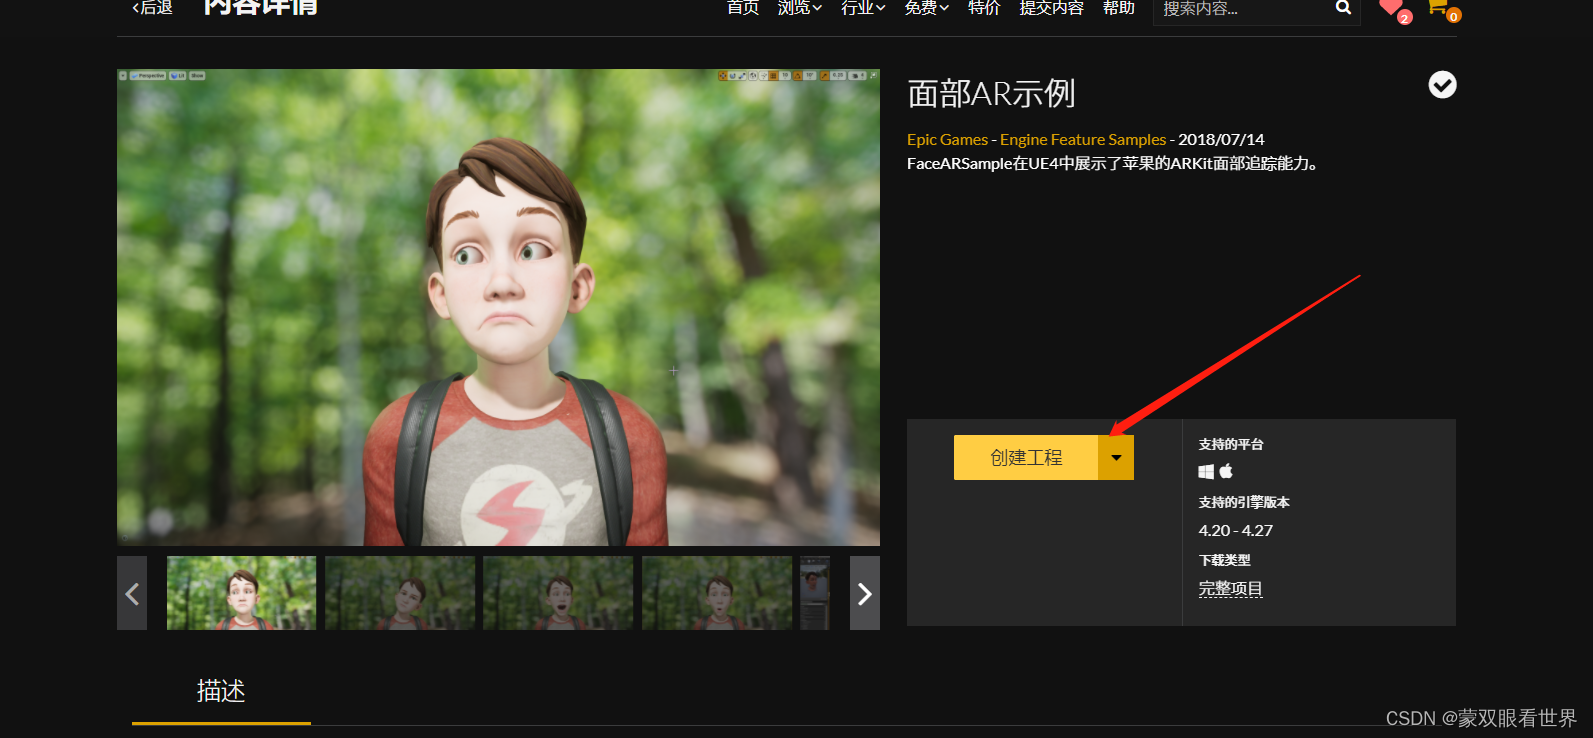
Task: Click the search magnifier icon
Action: click(x=1343, y=8)
